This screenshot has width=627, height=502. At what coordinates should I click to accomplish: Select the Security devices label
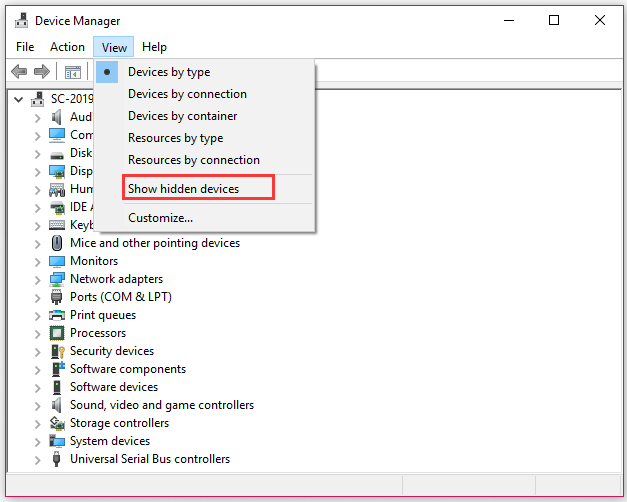click(x=112, y=351)
